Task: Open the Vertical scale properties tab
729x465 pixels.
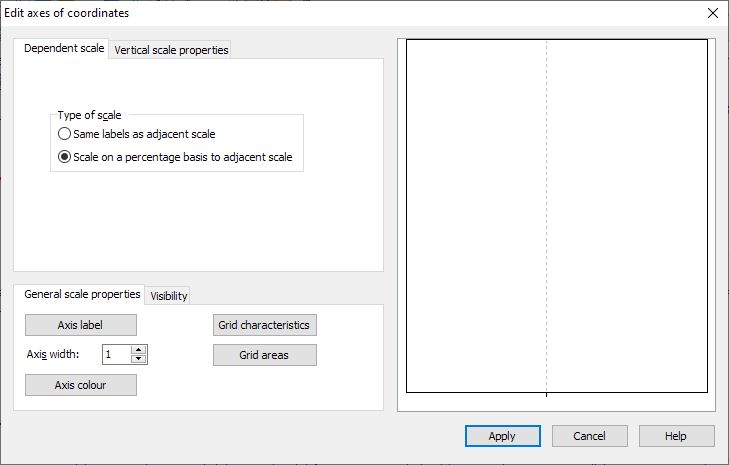Action: click(x=171, y=50)
